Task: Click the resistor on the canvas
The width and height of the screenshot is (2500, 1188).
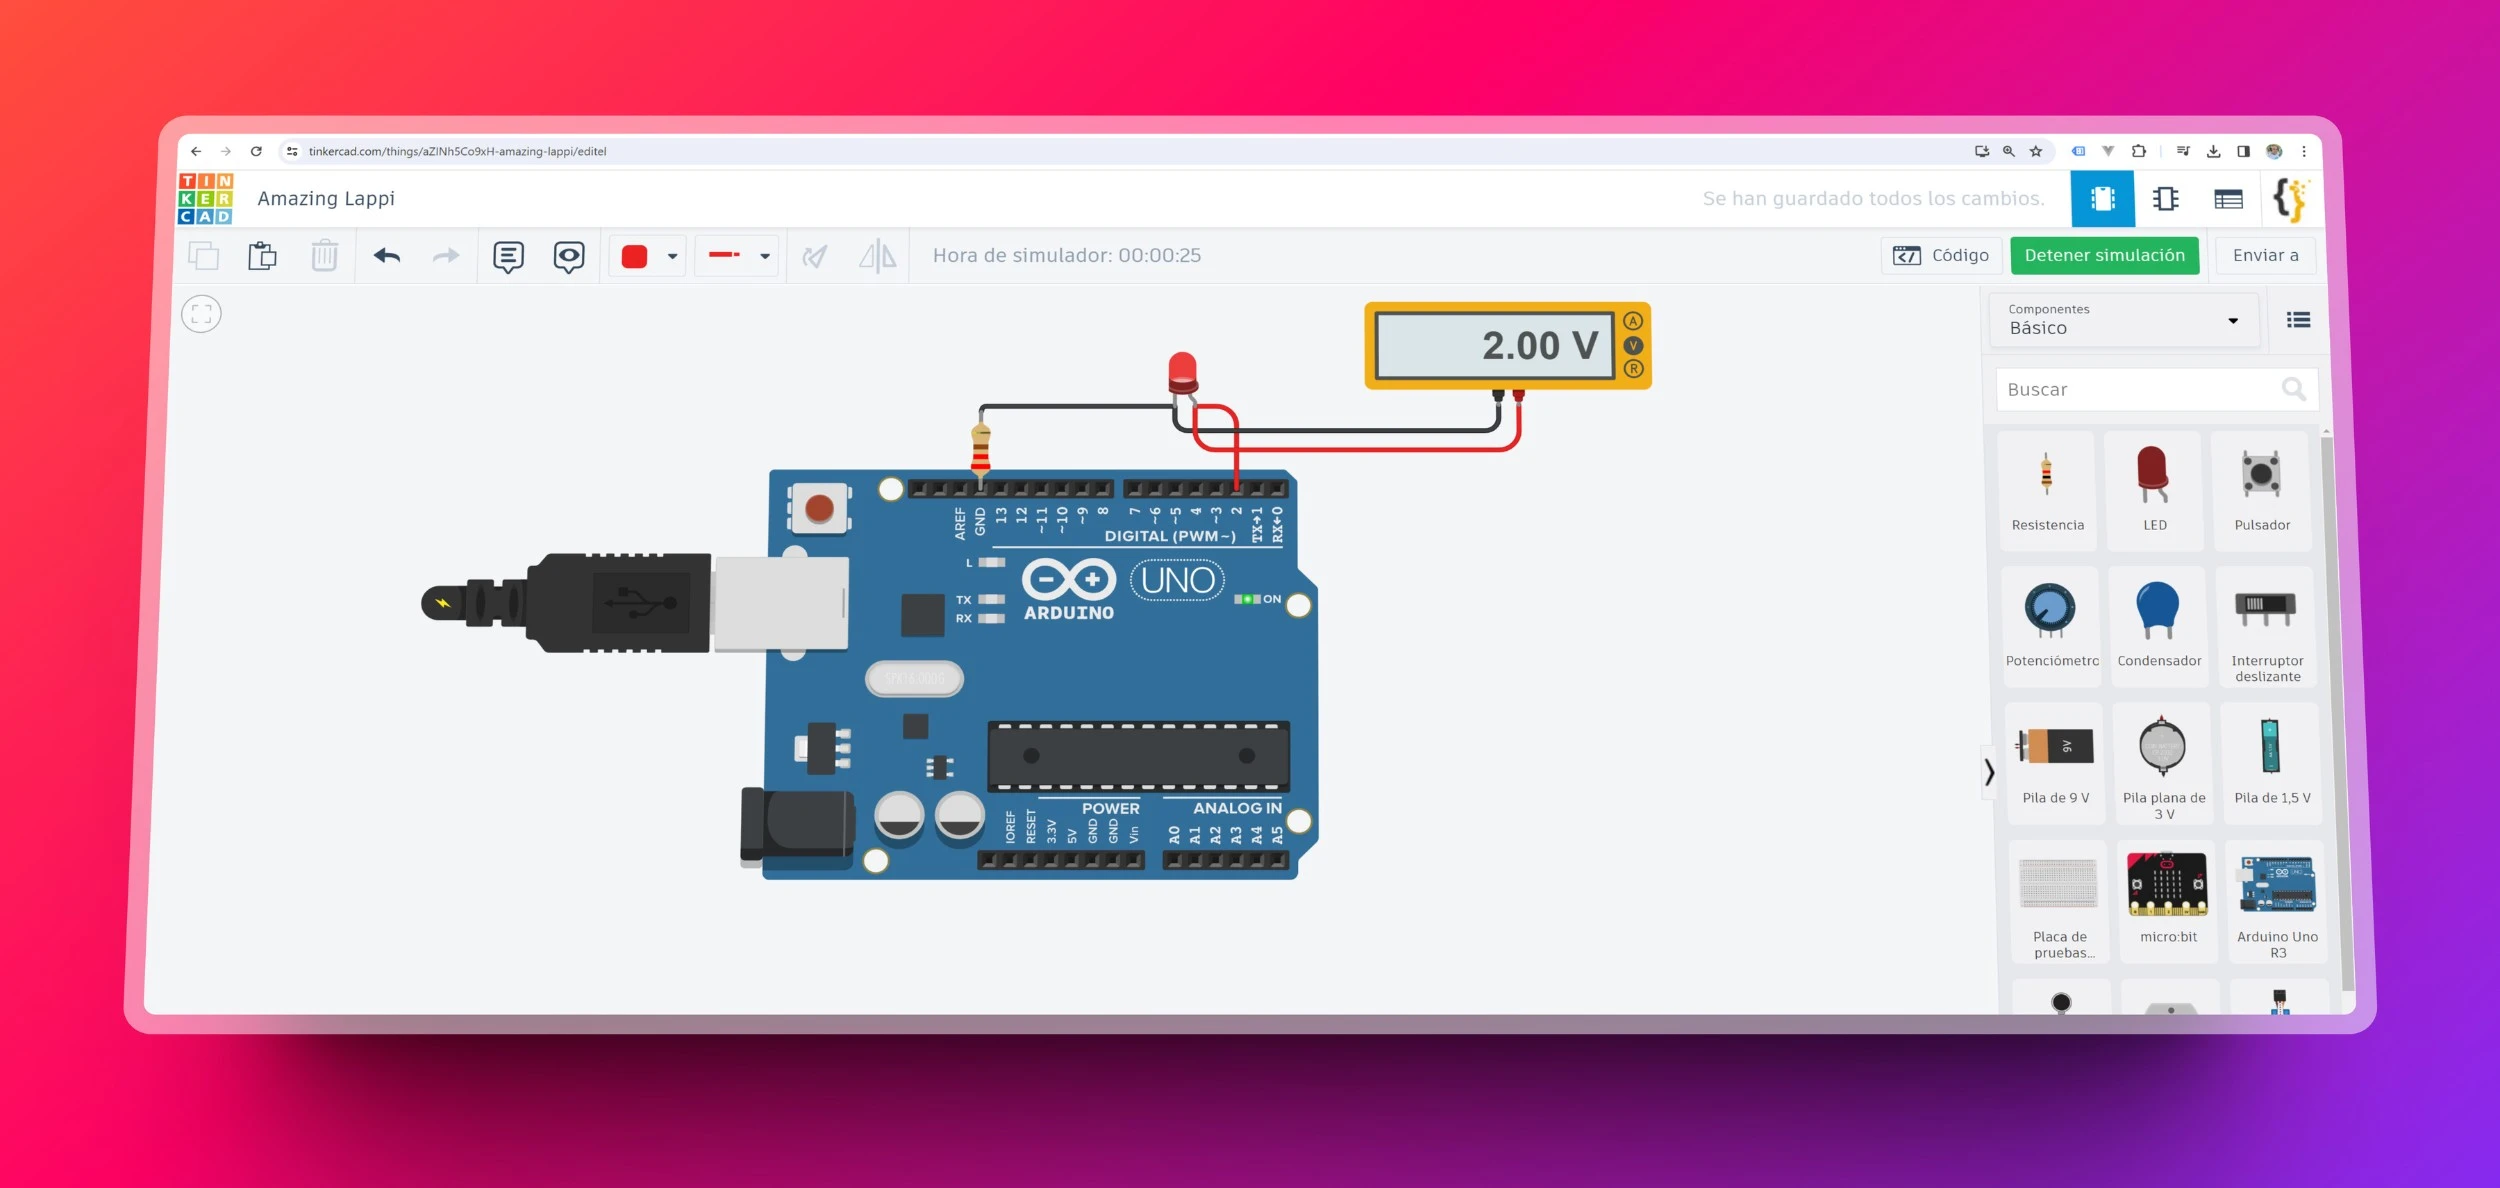Action: click(980, 448)
